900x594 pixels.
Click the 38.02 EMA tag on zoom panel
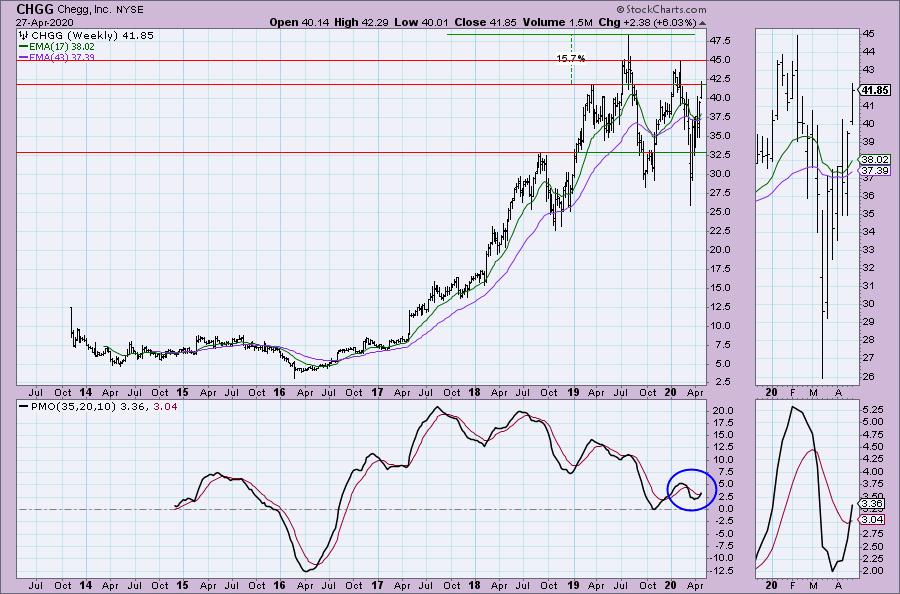(x=876, y=160)
